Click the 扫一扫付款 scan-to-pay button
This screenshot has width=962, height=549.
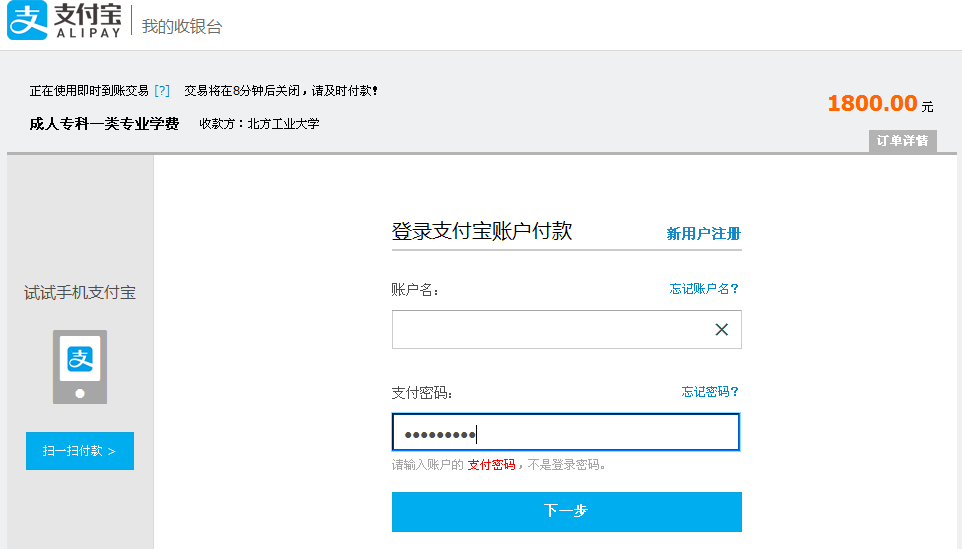tap(80, 451)
